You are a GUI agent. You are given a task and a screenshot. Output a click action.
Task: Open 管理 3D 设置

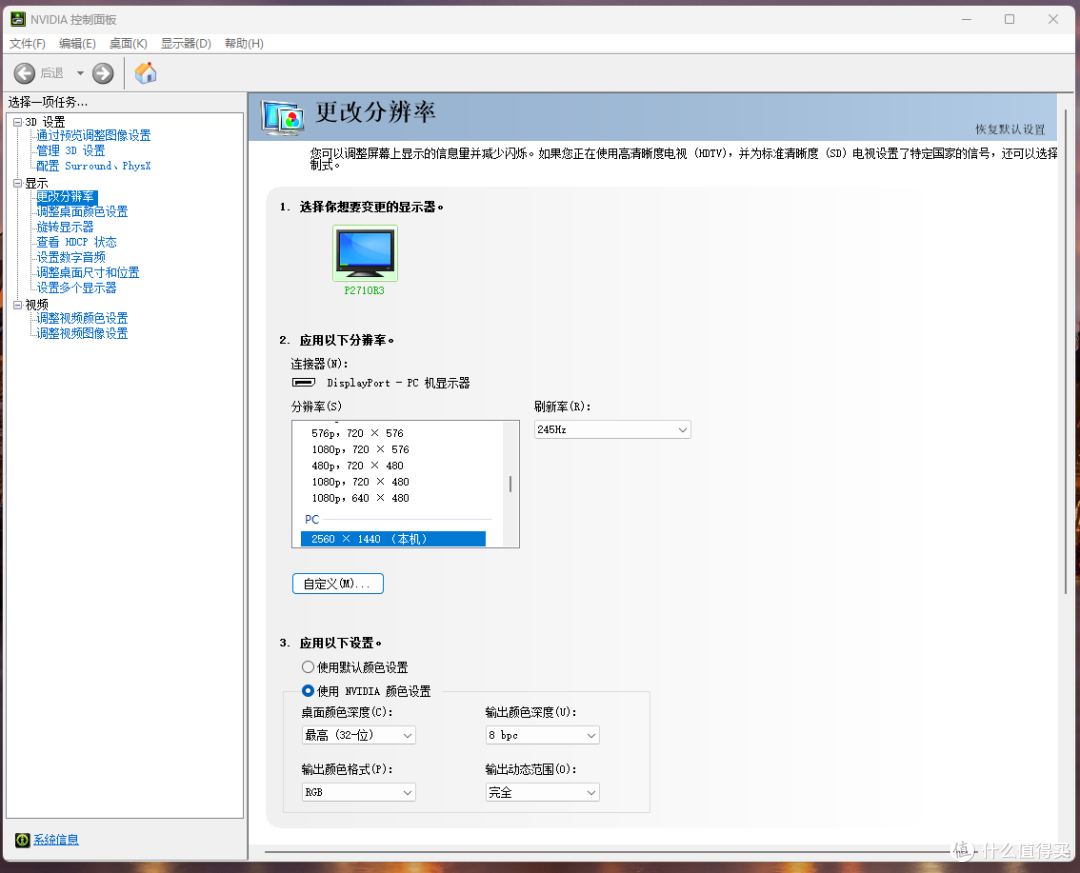(x=71, y=150)
